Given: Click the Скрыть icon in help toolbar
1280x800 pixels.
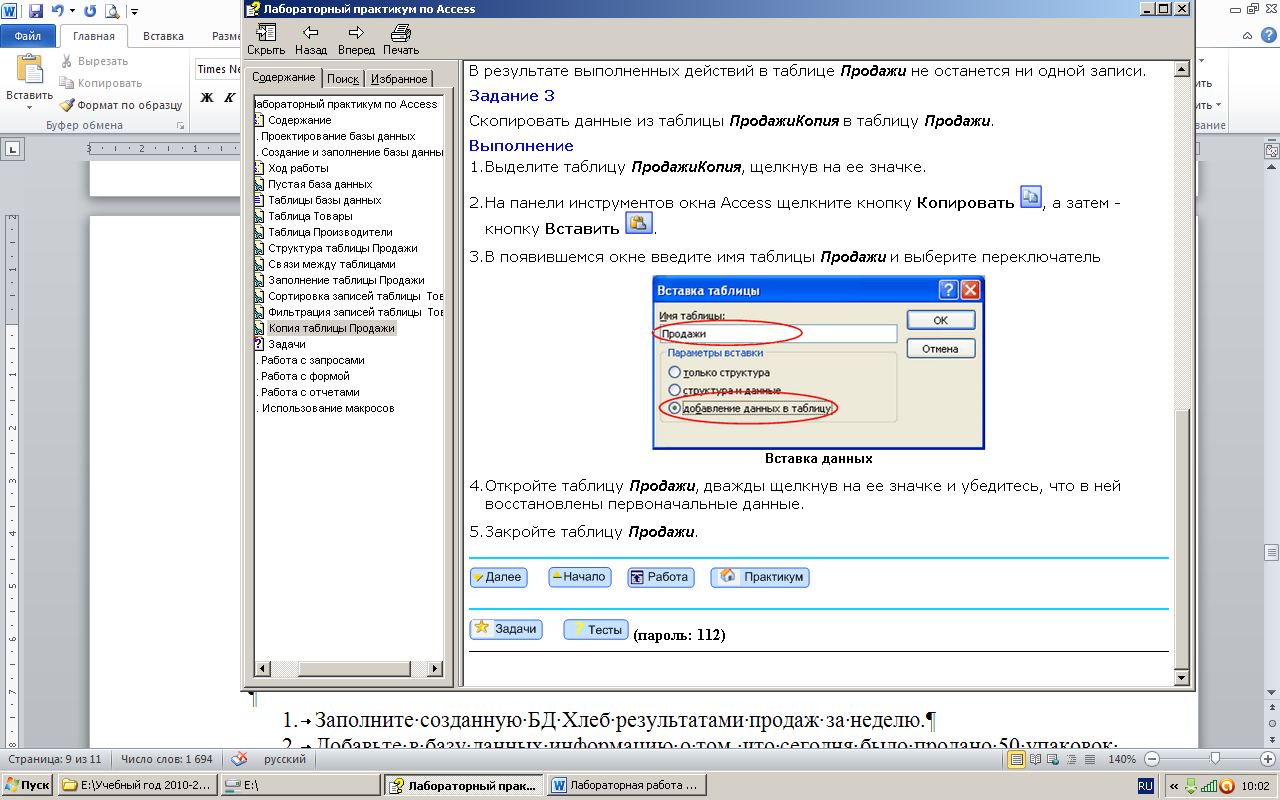Looking at the screenshot, I should [266, 32].
